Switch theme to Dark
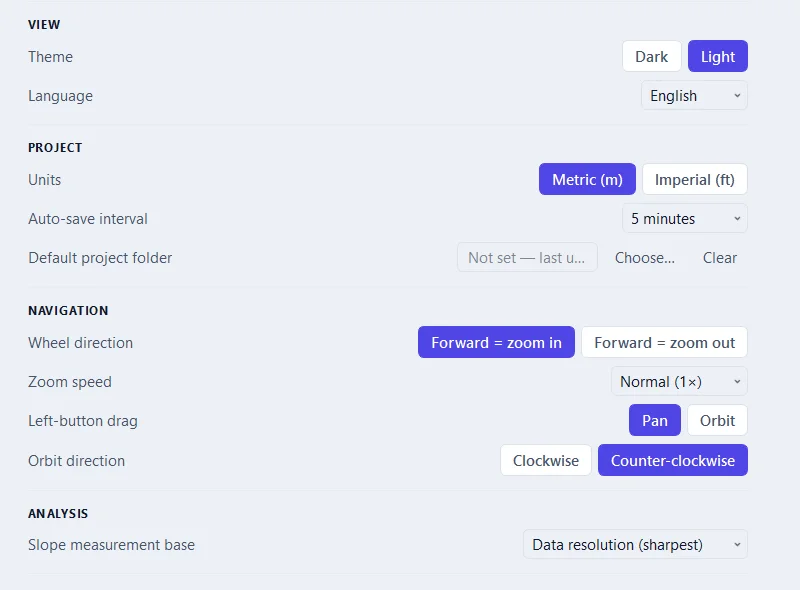 [x=652, y=56]
